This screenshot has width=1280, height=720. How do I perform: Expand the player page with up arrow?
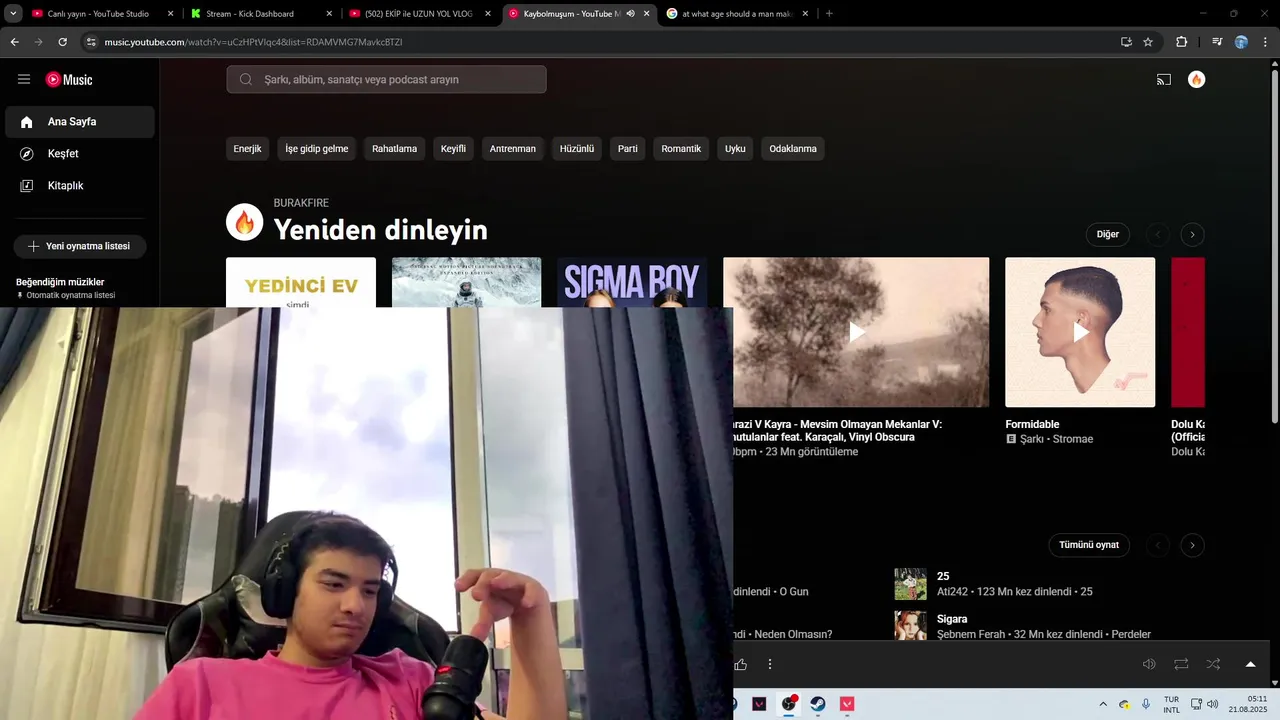(1250, 664)
